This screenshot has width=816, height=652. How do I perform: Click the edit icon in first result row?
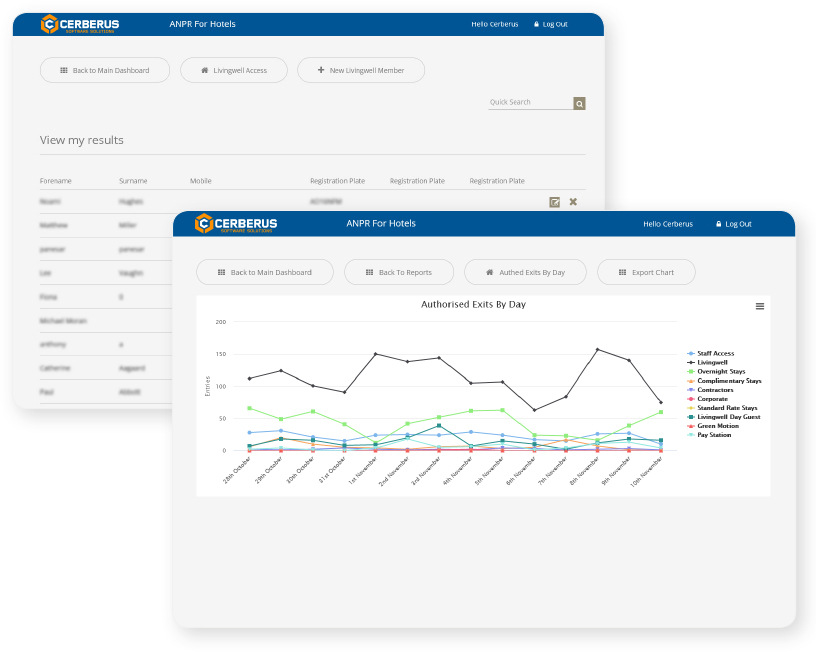point(554,202)
